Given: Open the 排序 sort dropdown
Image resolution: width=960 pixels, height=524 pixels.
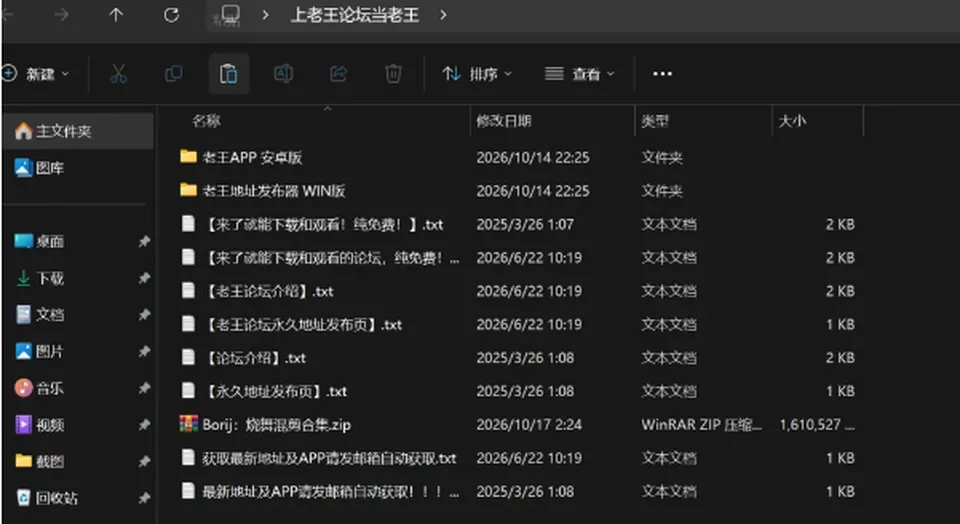Looking at the screenshot, I should pos(477,74).
